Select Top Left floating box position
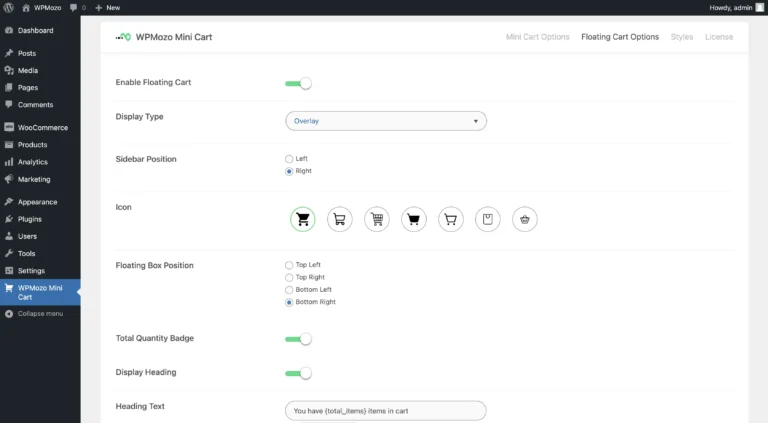Viewport: 768px width, 423px height. [289, 265]
